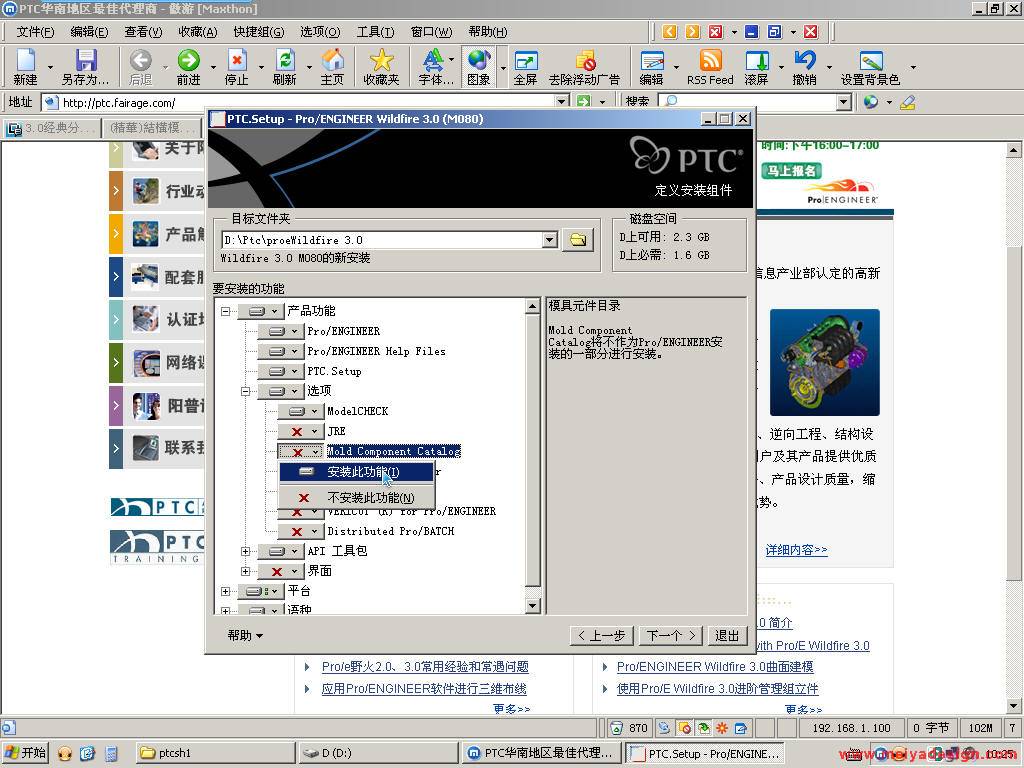1024x768 pixels.
Task: Open the 工具(T) menu
Action: point(376,31)
